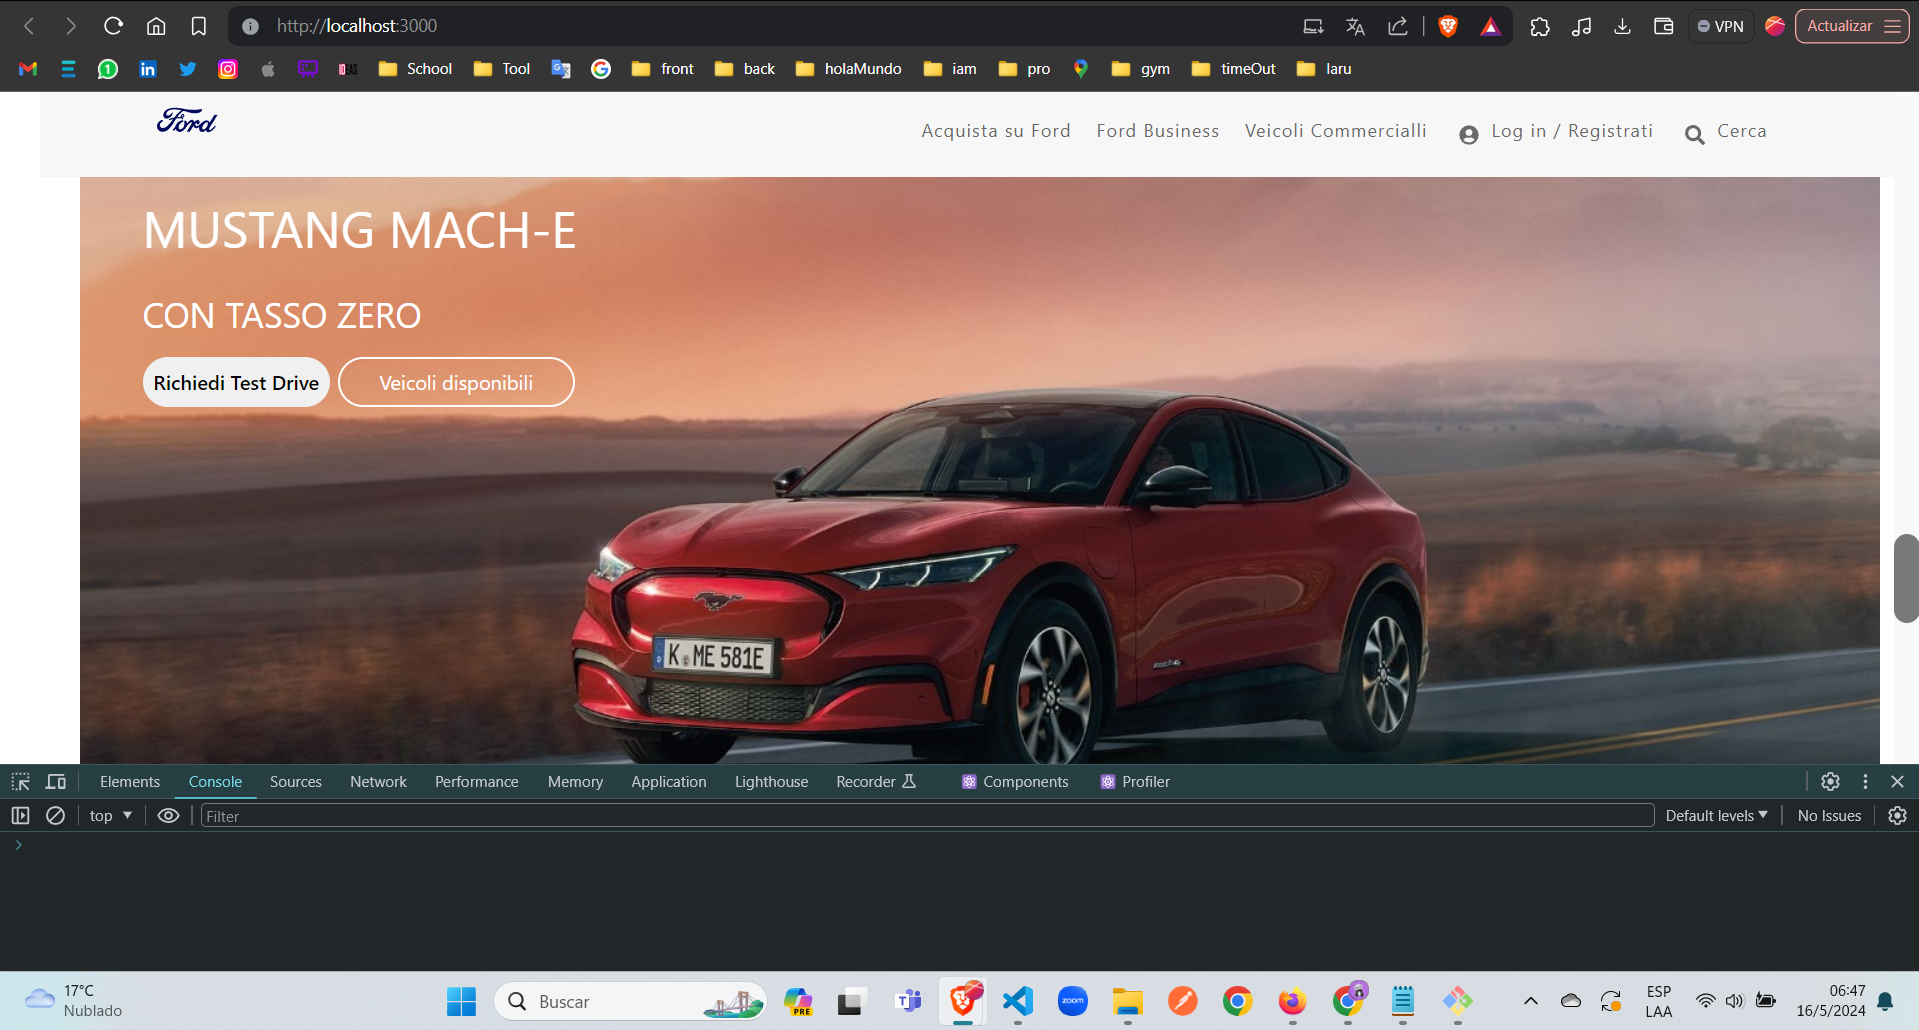The height and width of the screenshot is (1030, 1919).
Task: Switch to the Sources tab in DevTools
Action: tap(296, 782)
